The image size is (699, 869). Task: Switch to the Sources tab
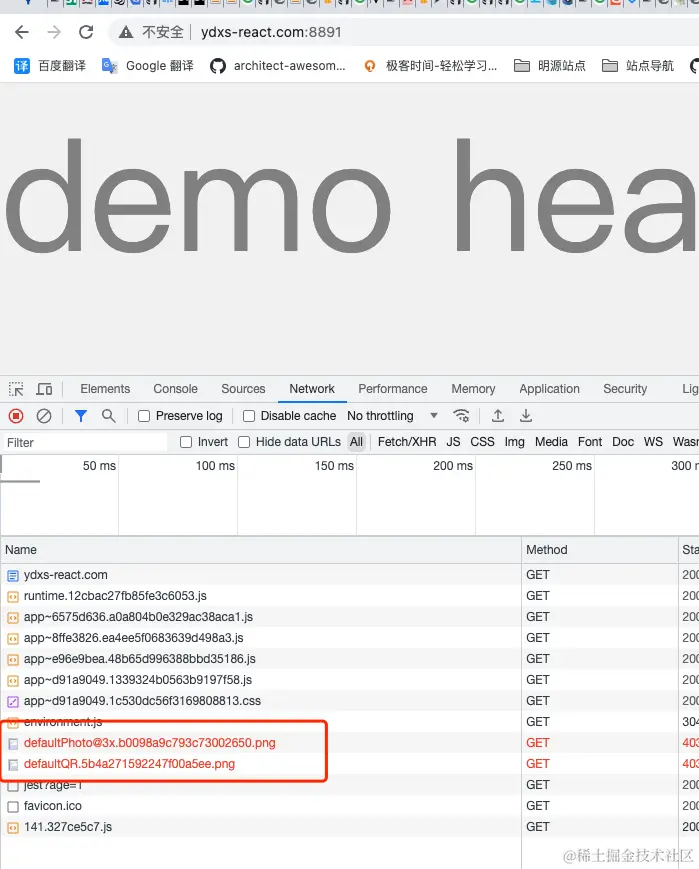pos(243,389)
